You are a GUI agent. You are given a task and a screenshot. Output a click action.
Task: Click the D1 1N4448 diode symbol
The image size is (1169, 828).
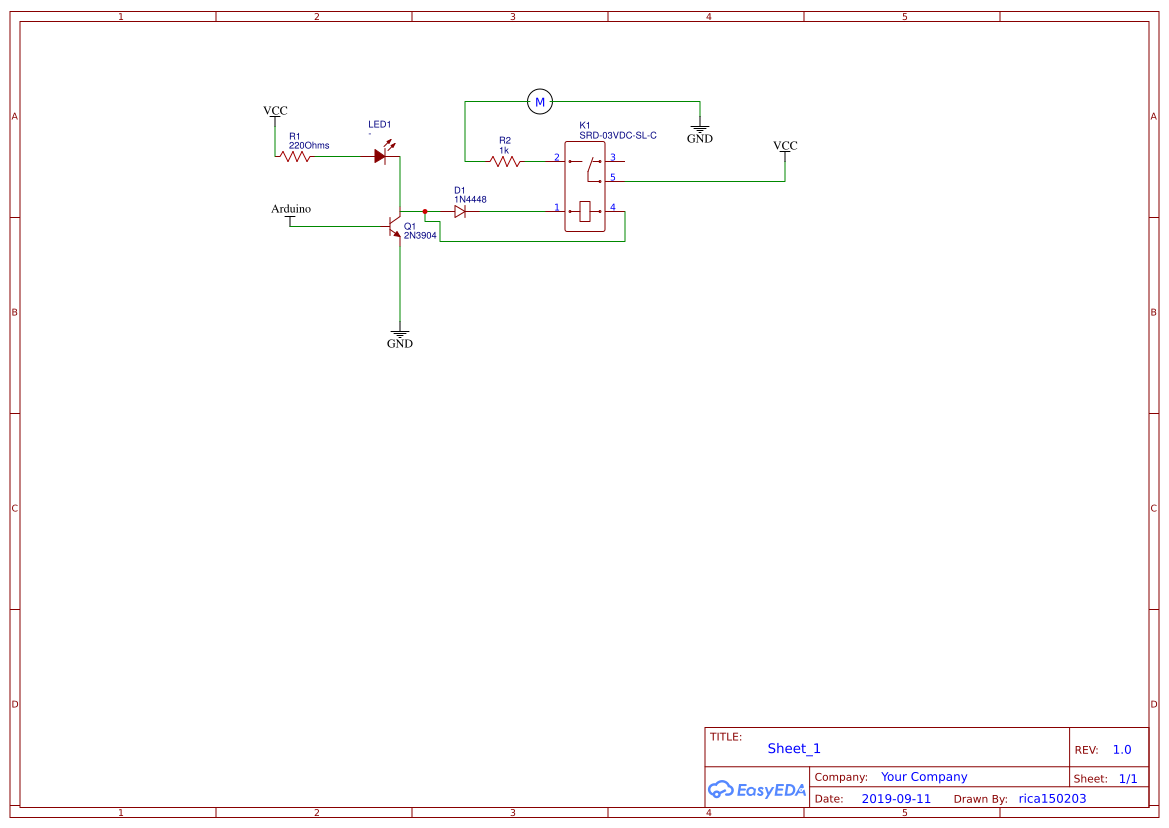coord(460,211)
